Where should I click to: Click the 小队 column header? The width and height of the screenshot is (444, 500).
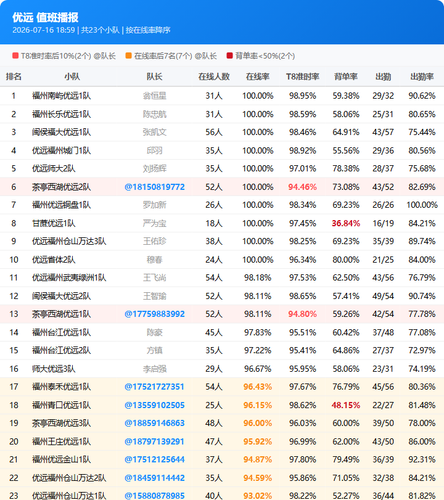point(72,77)
